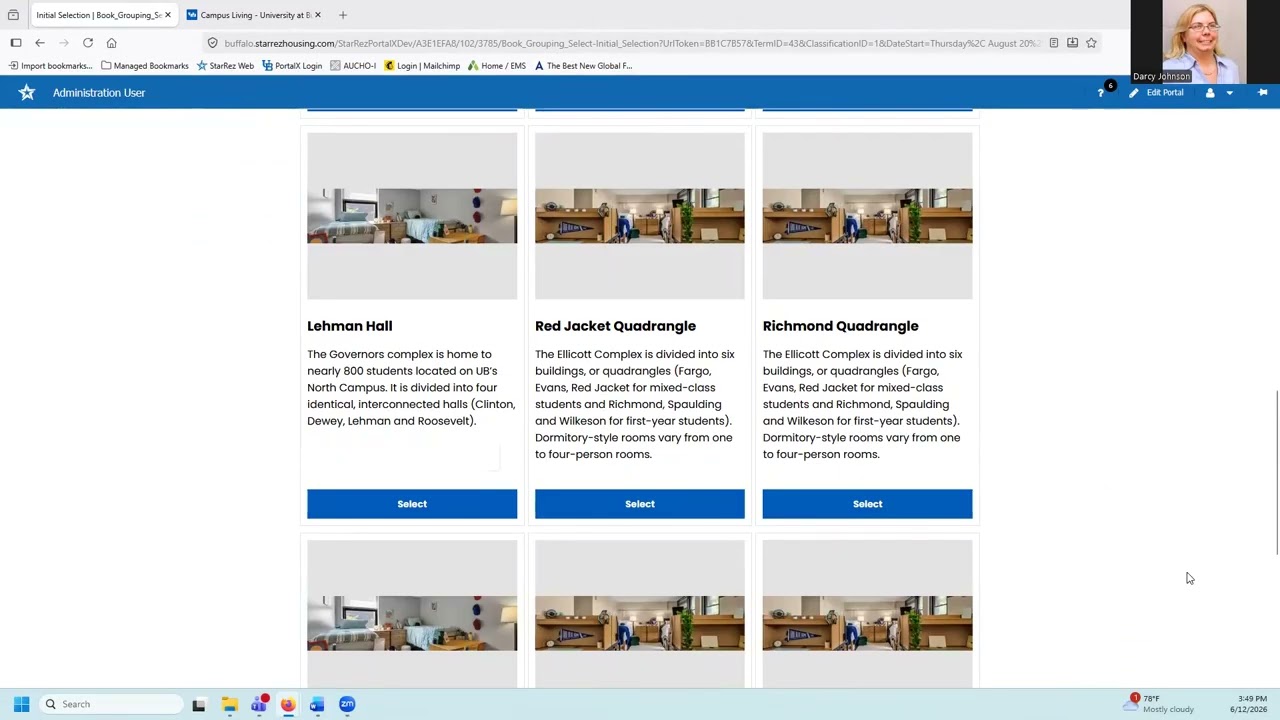Viewport: 1280px width, 720px height.
Task: Click the browser home icon
Action: 112,43
